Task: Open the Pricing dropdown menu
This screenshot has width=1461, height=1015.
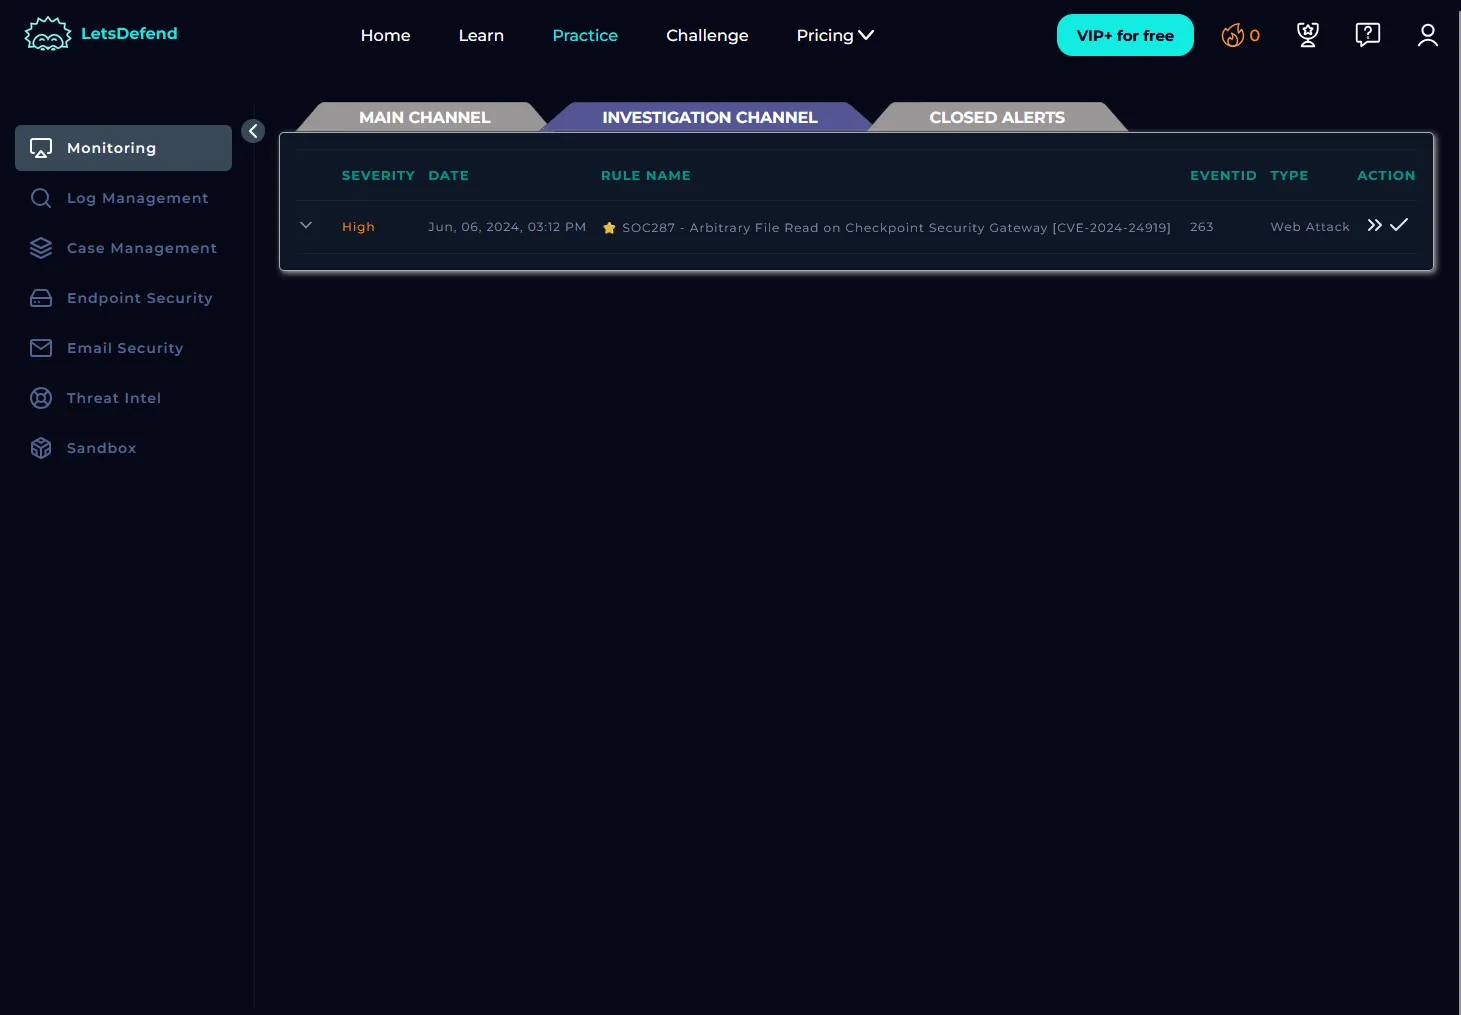Action: click(834, 35)
